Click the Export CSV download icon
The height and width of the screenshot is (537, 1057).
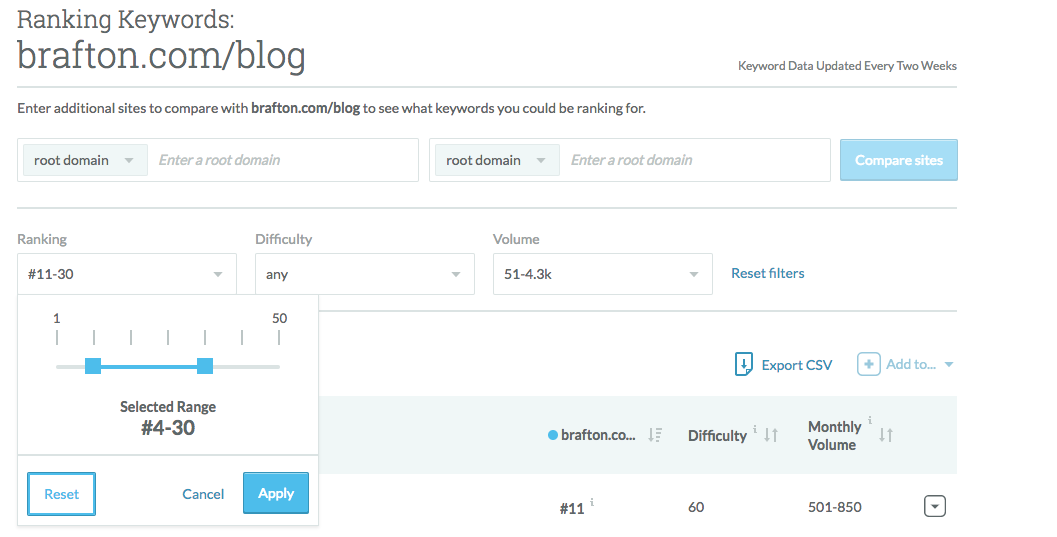point(744,364)
